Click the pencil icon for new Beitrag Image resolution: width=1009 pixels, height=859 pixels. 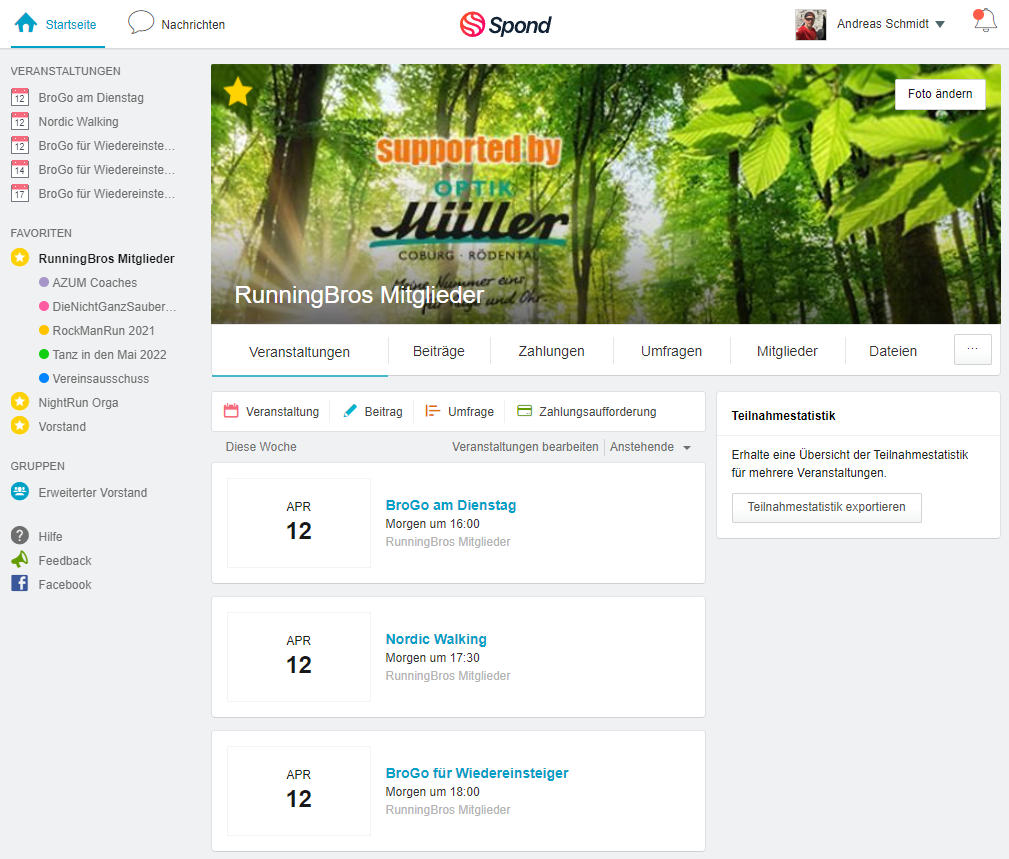350,411
